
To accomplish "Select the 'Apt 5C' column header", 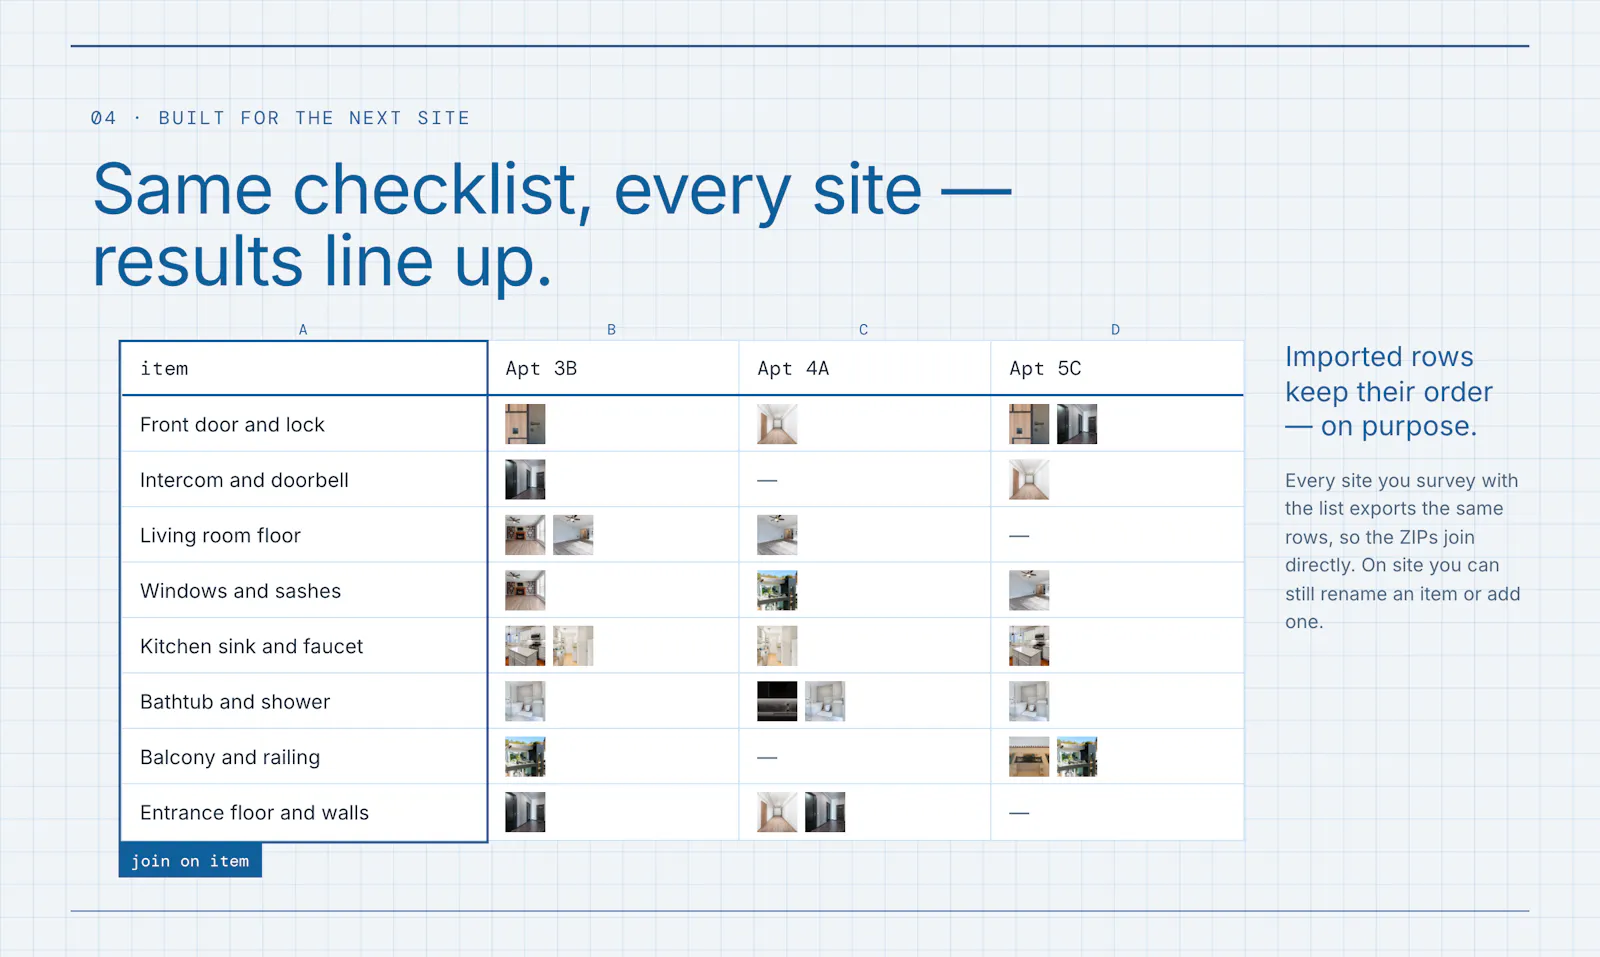I will (1117, 368).
